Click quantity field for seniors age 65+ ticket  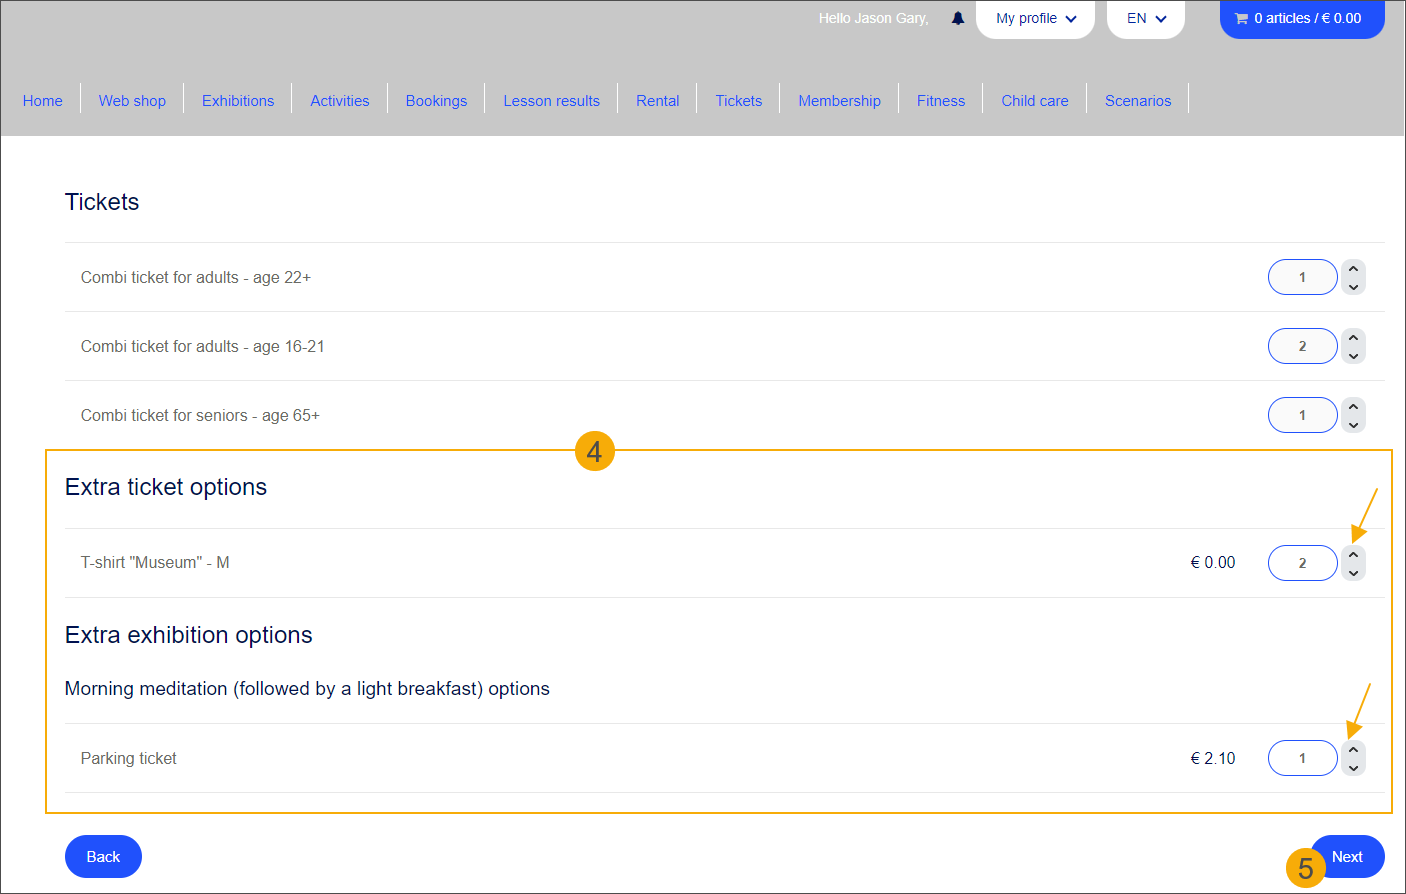coord(1302,415)
